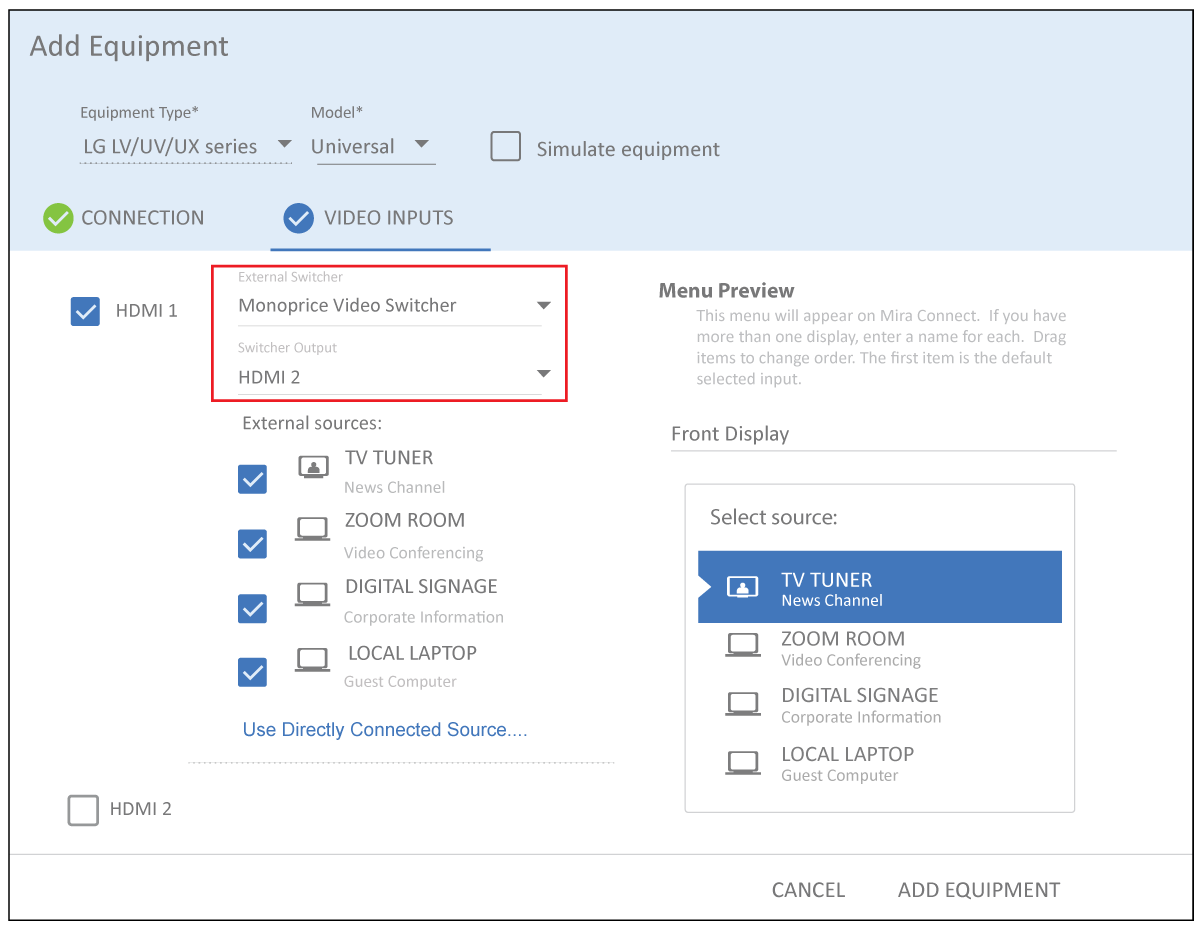
Task: Enable the Simulate equipment checkbox
Action: [506, 147]
